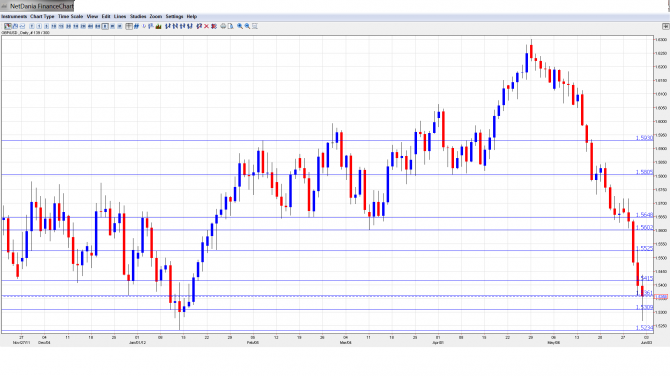Image resolution: width=670 pixels, height=376 pixels.
Task: Open the Edit menu
Action: point(106,17)
